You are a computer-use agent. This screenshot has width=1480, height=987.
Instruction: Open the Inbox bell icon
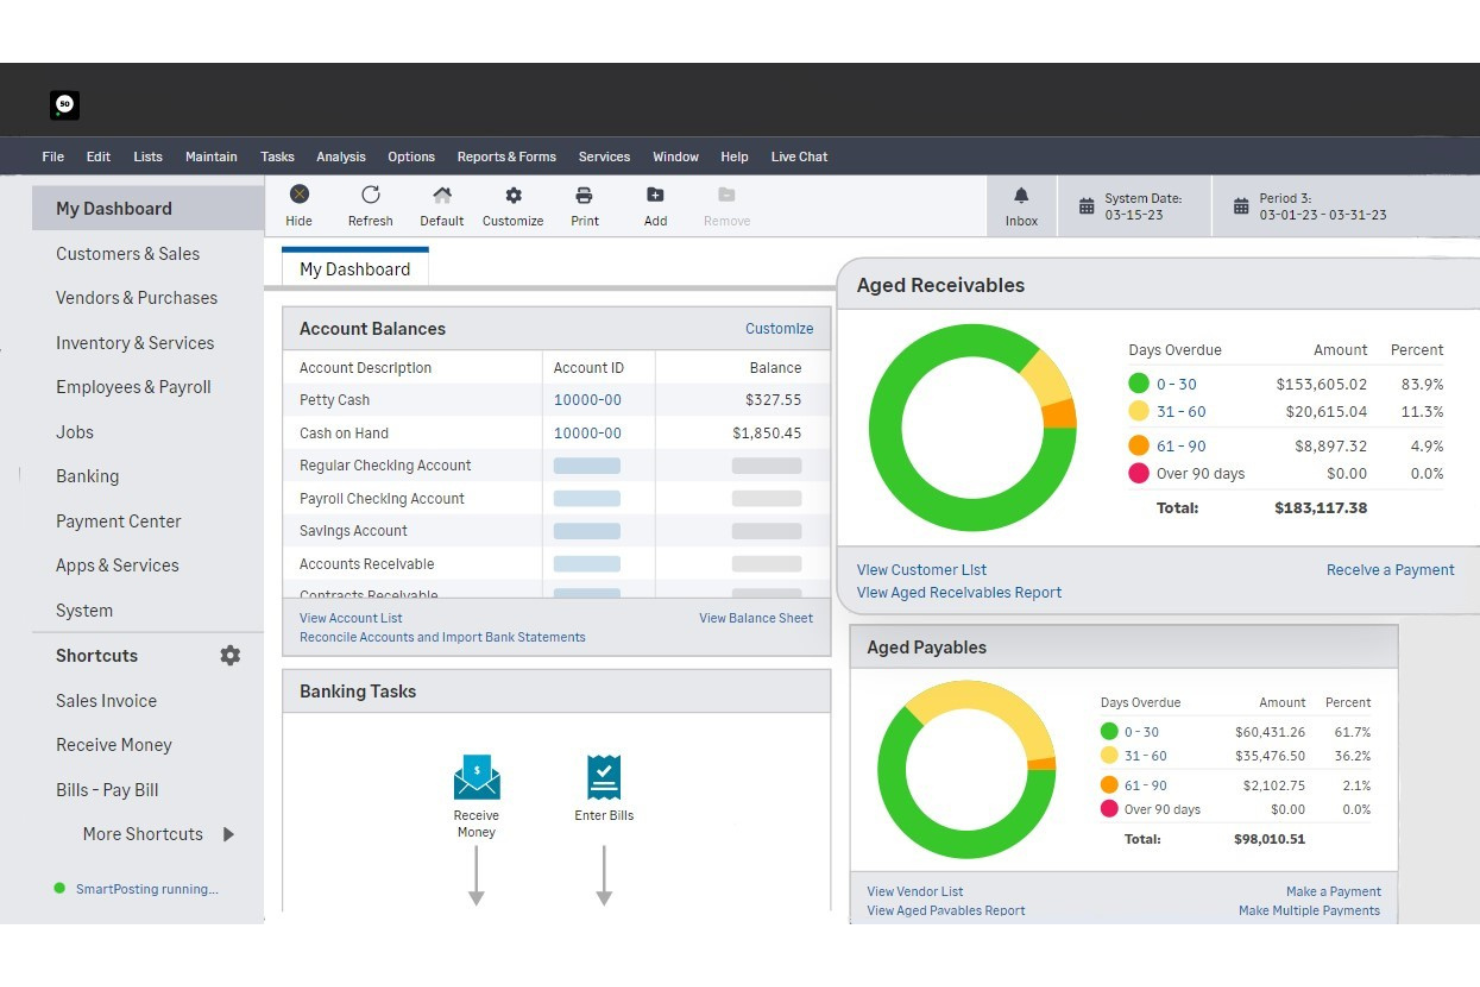[x=1021, y=196]
